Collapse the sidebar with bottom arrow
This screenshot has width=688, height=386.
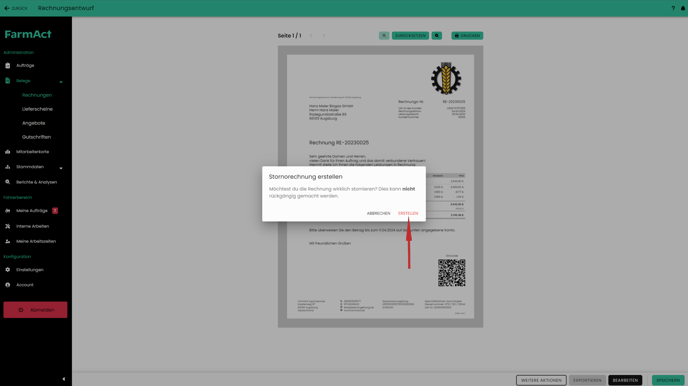click(64, 379)
